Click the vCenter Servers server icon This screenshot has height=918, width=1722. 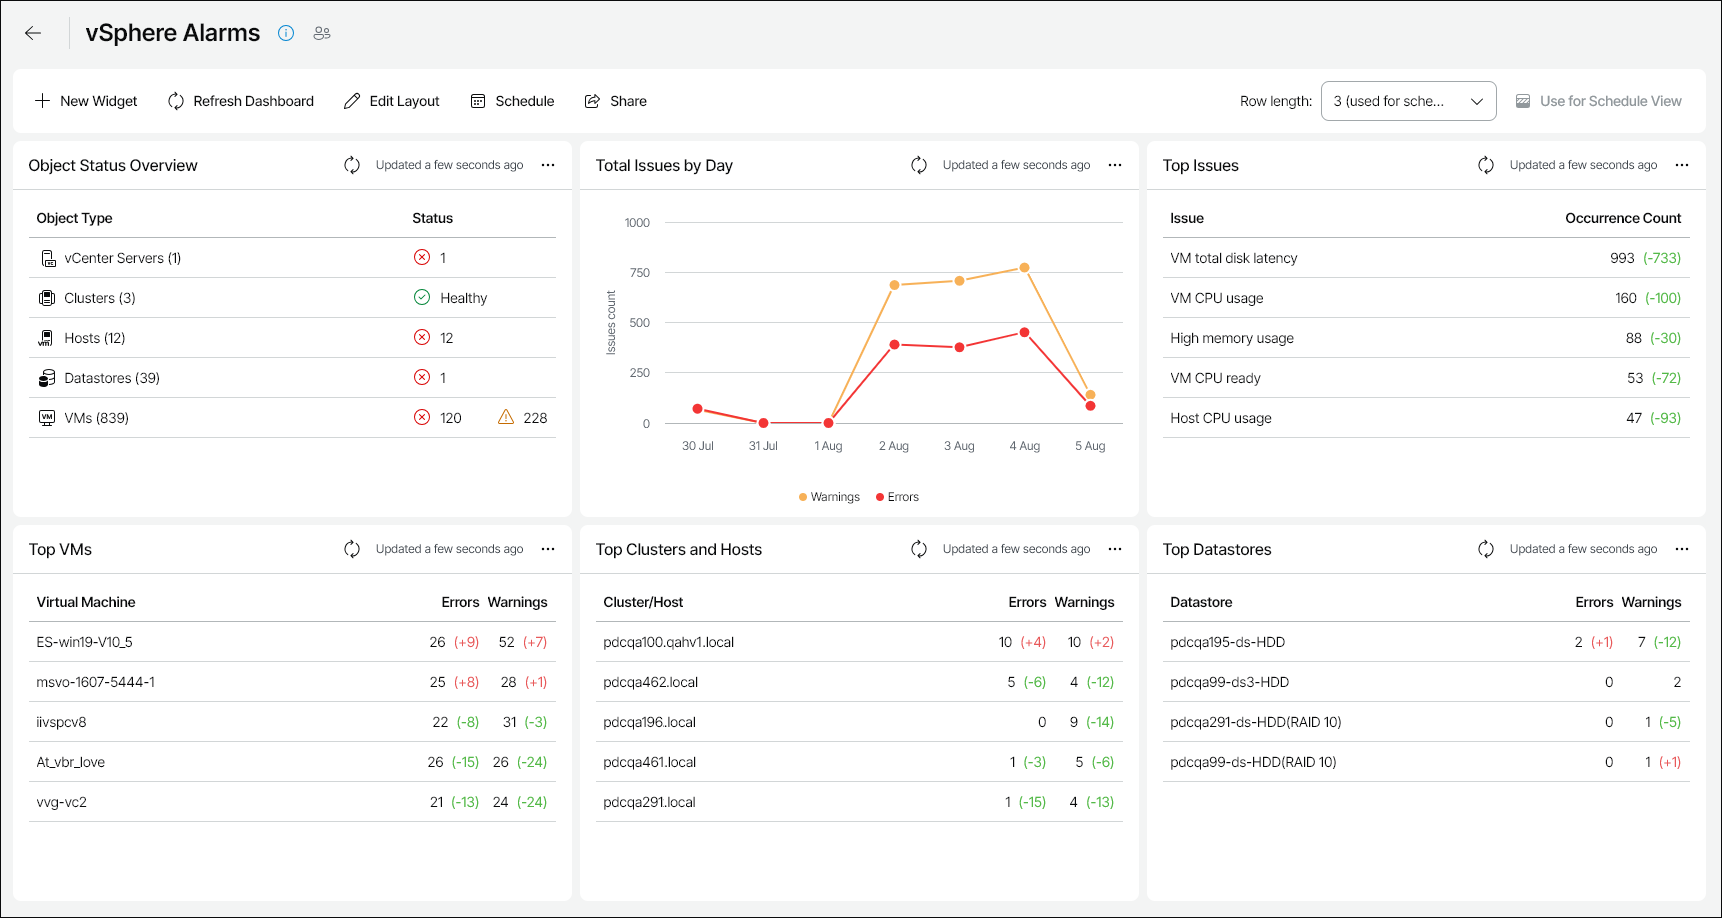[x=47, y=258]
